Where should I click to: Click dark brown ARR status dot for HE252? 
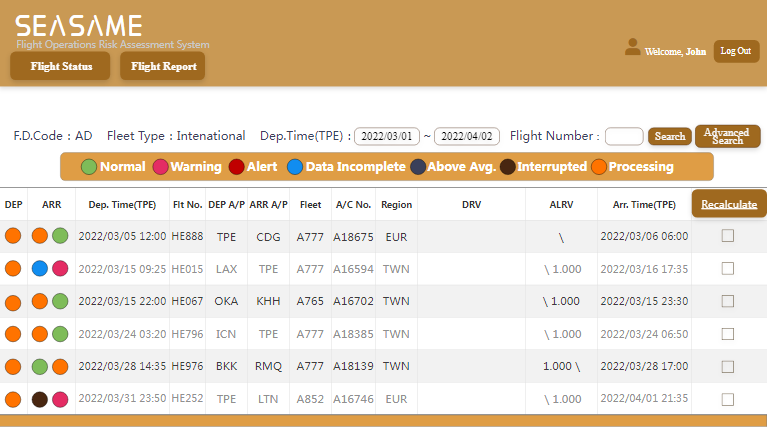click(x=40, y=399)
